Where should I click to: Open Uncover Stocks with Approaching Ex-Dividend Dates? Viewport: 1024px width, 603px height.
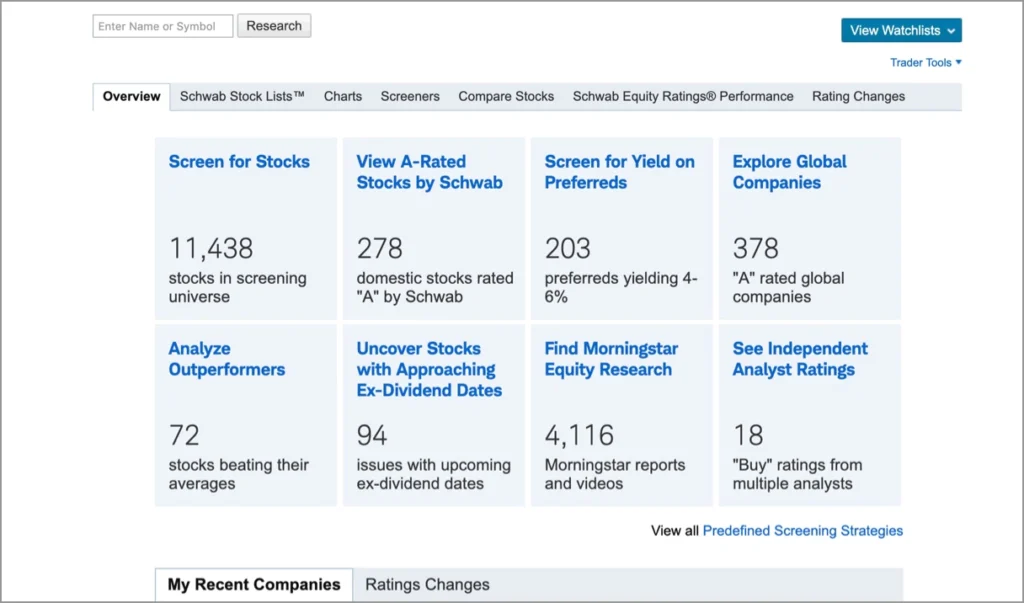(429, 369)
